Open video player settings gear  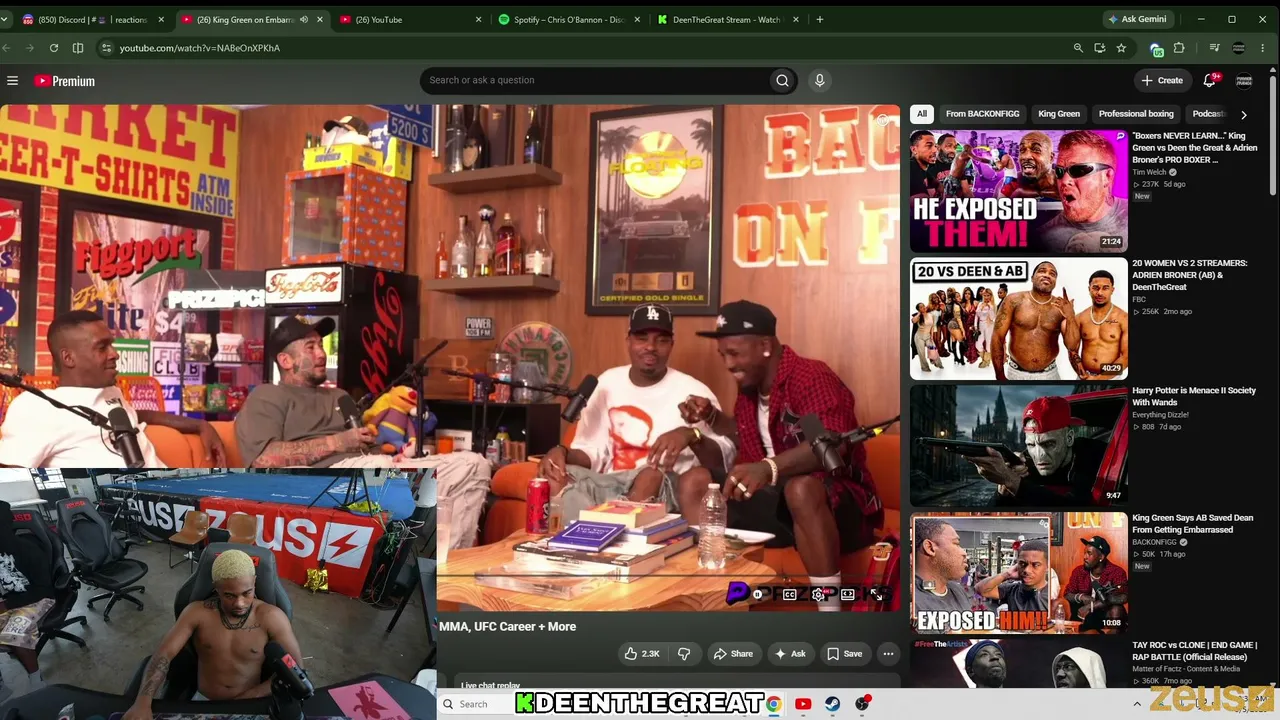pos(818,594)
